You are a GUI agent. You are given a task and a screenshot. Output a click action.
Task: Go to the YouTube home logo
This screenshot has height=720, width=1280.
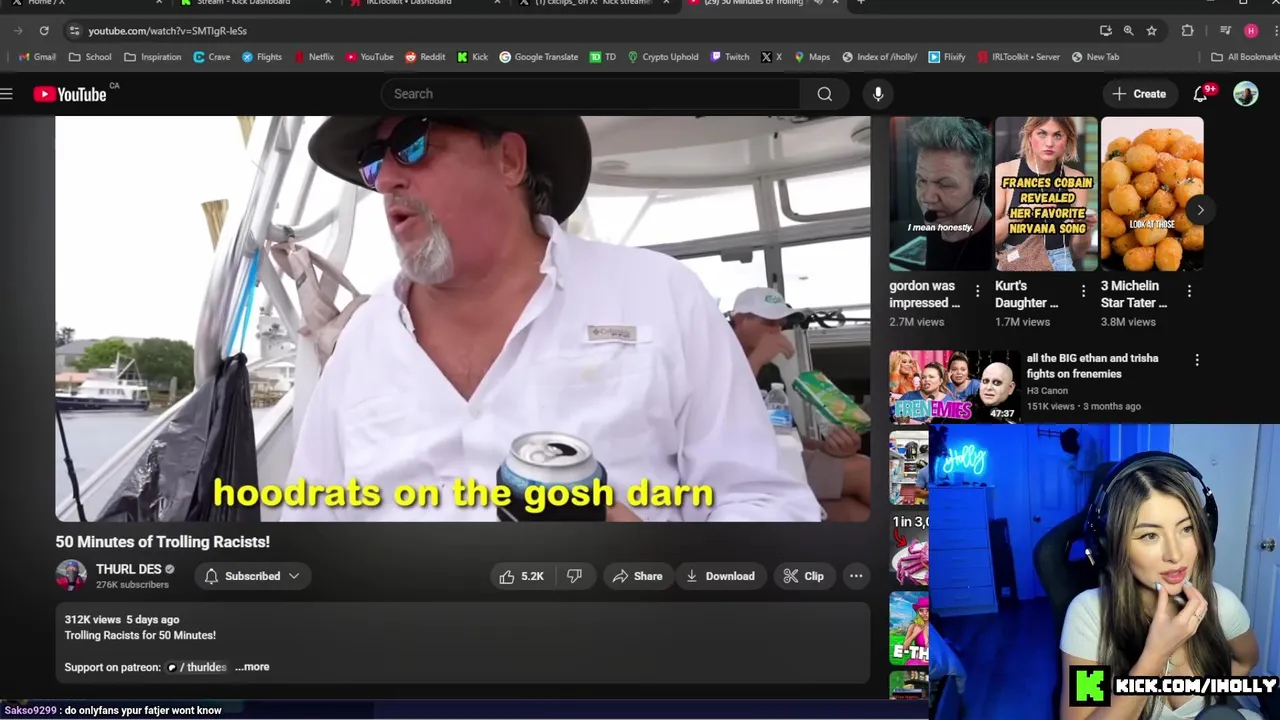point(70,94)
